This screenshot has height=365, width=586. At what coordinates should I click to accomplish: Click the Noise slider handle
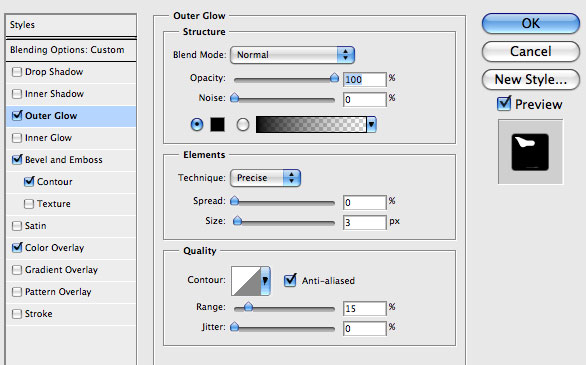click(x=234, y=98)
